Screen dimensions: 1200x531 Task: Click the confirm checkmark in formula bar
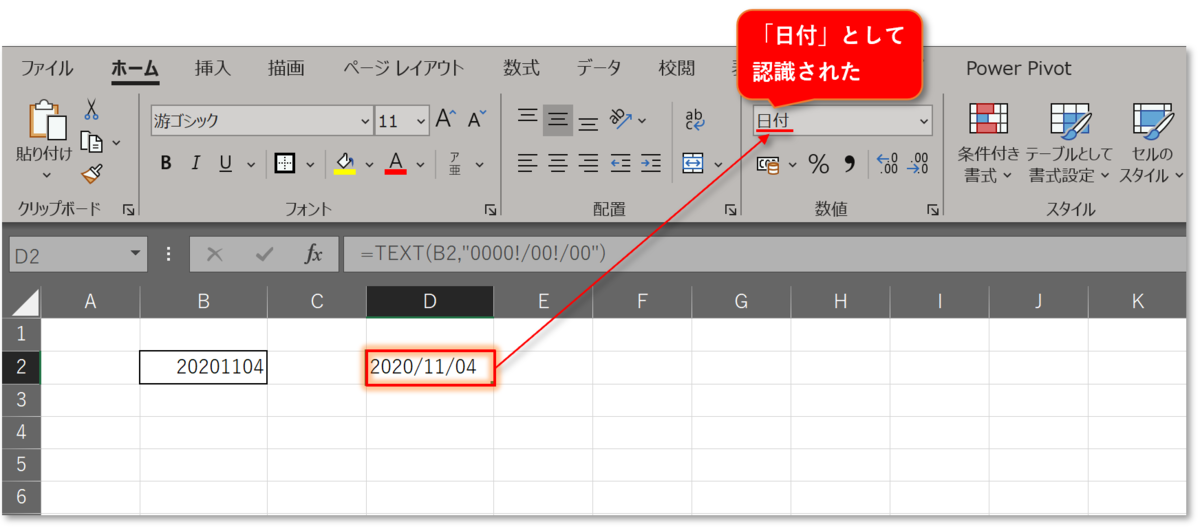264,254
